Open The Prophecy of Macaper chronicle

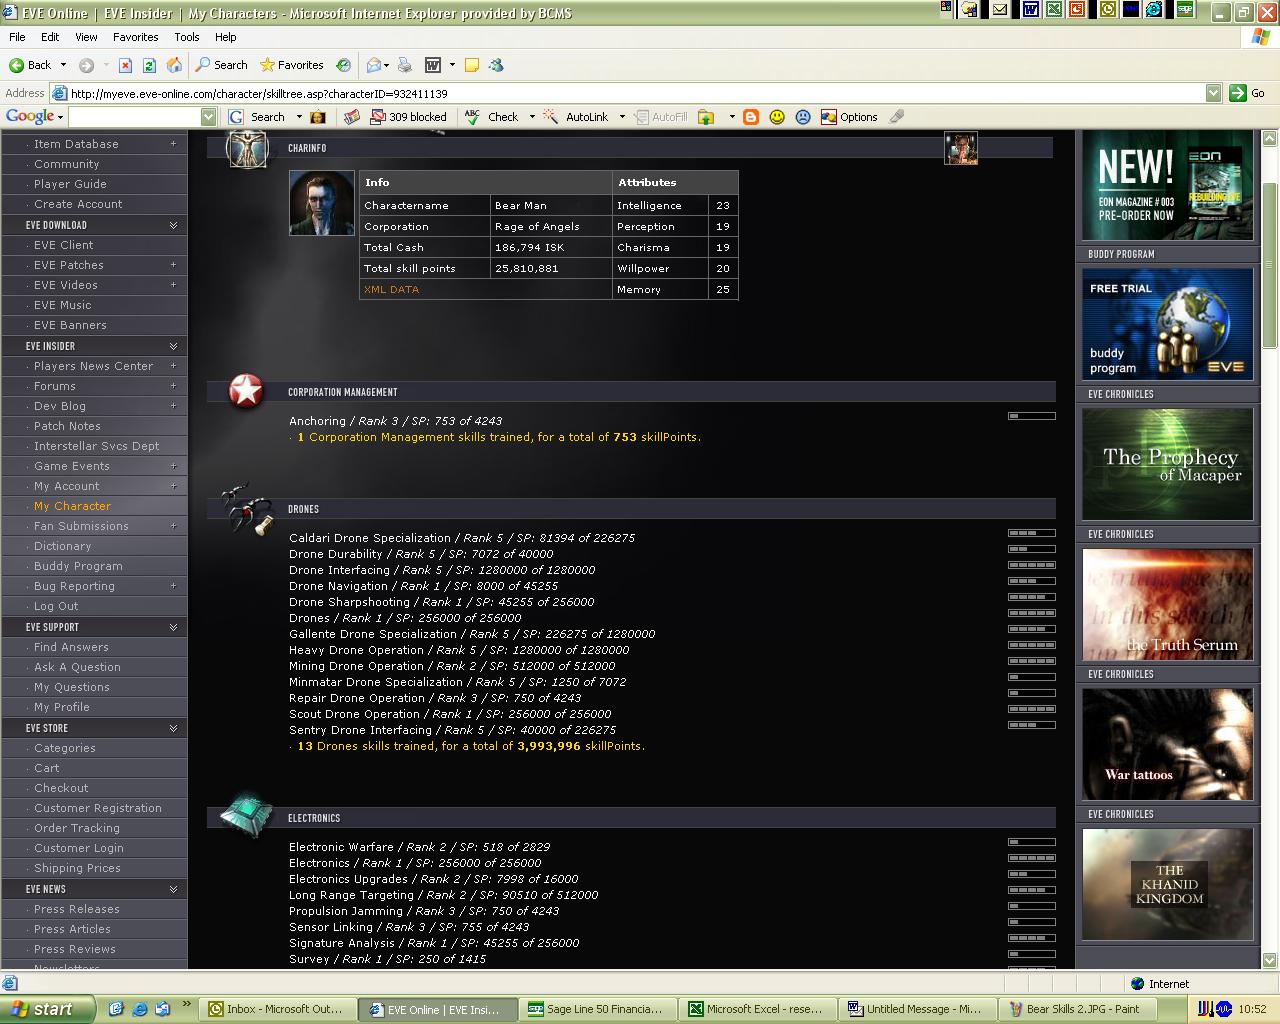[1167, 464]
